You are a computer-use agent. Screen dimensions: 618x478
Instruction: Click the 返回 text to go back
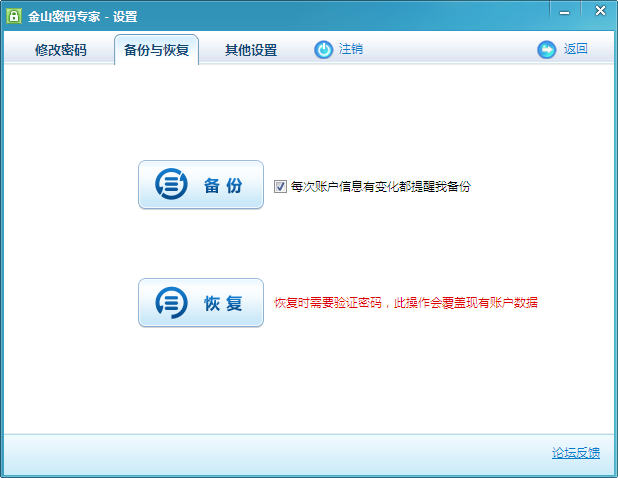point(575,49)
